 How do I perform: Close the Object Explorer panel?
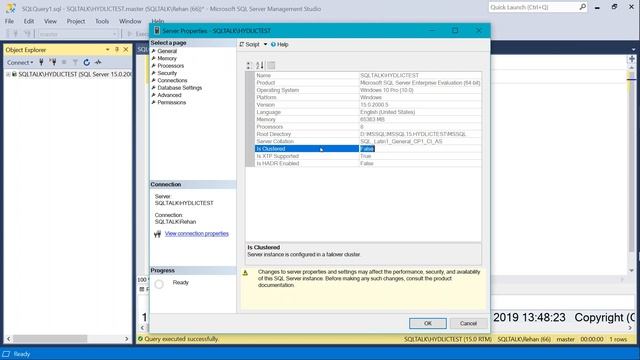[126, 49]
